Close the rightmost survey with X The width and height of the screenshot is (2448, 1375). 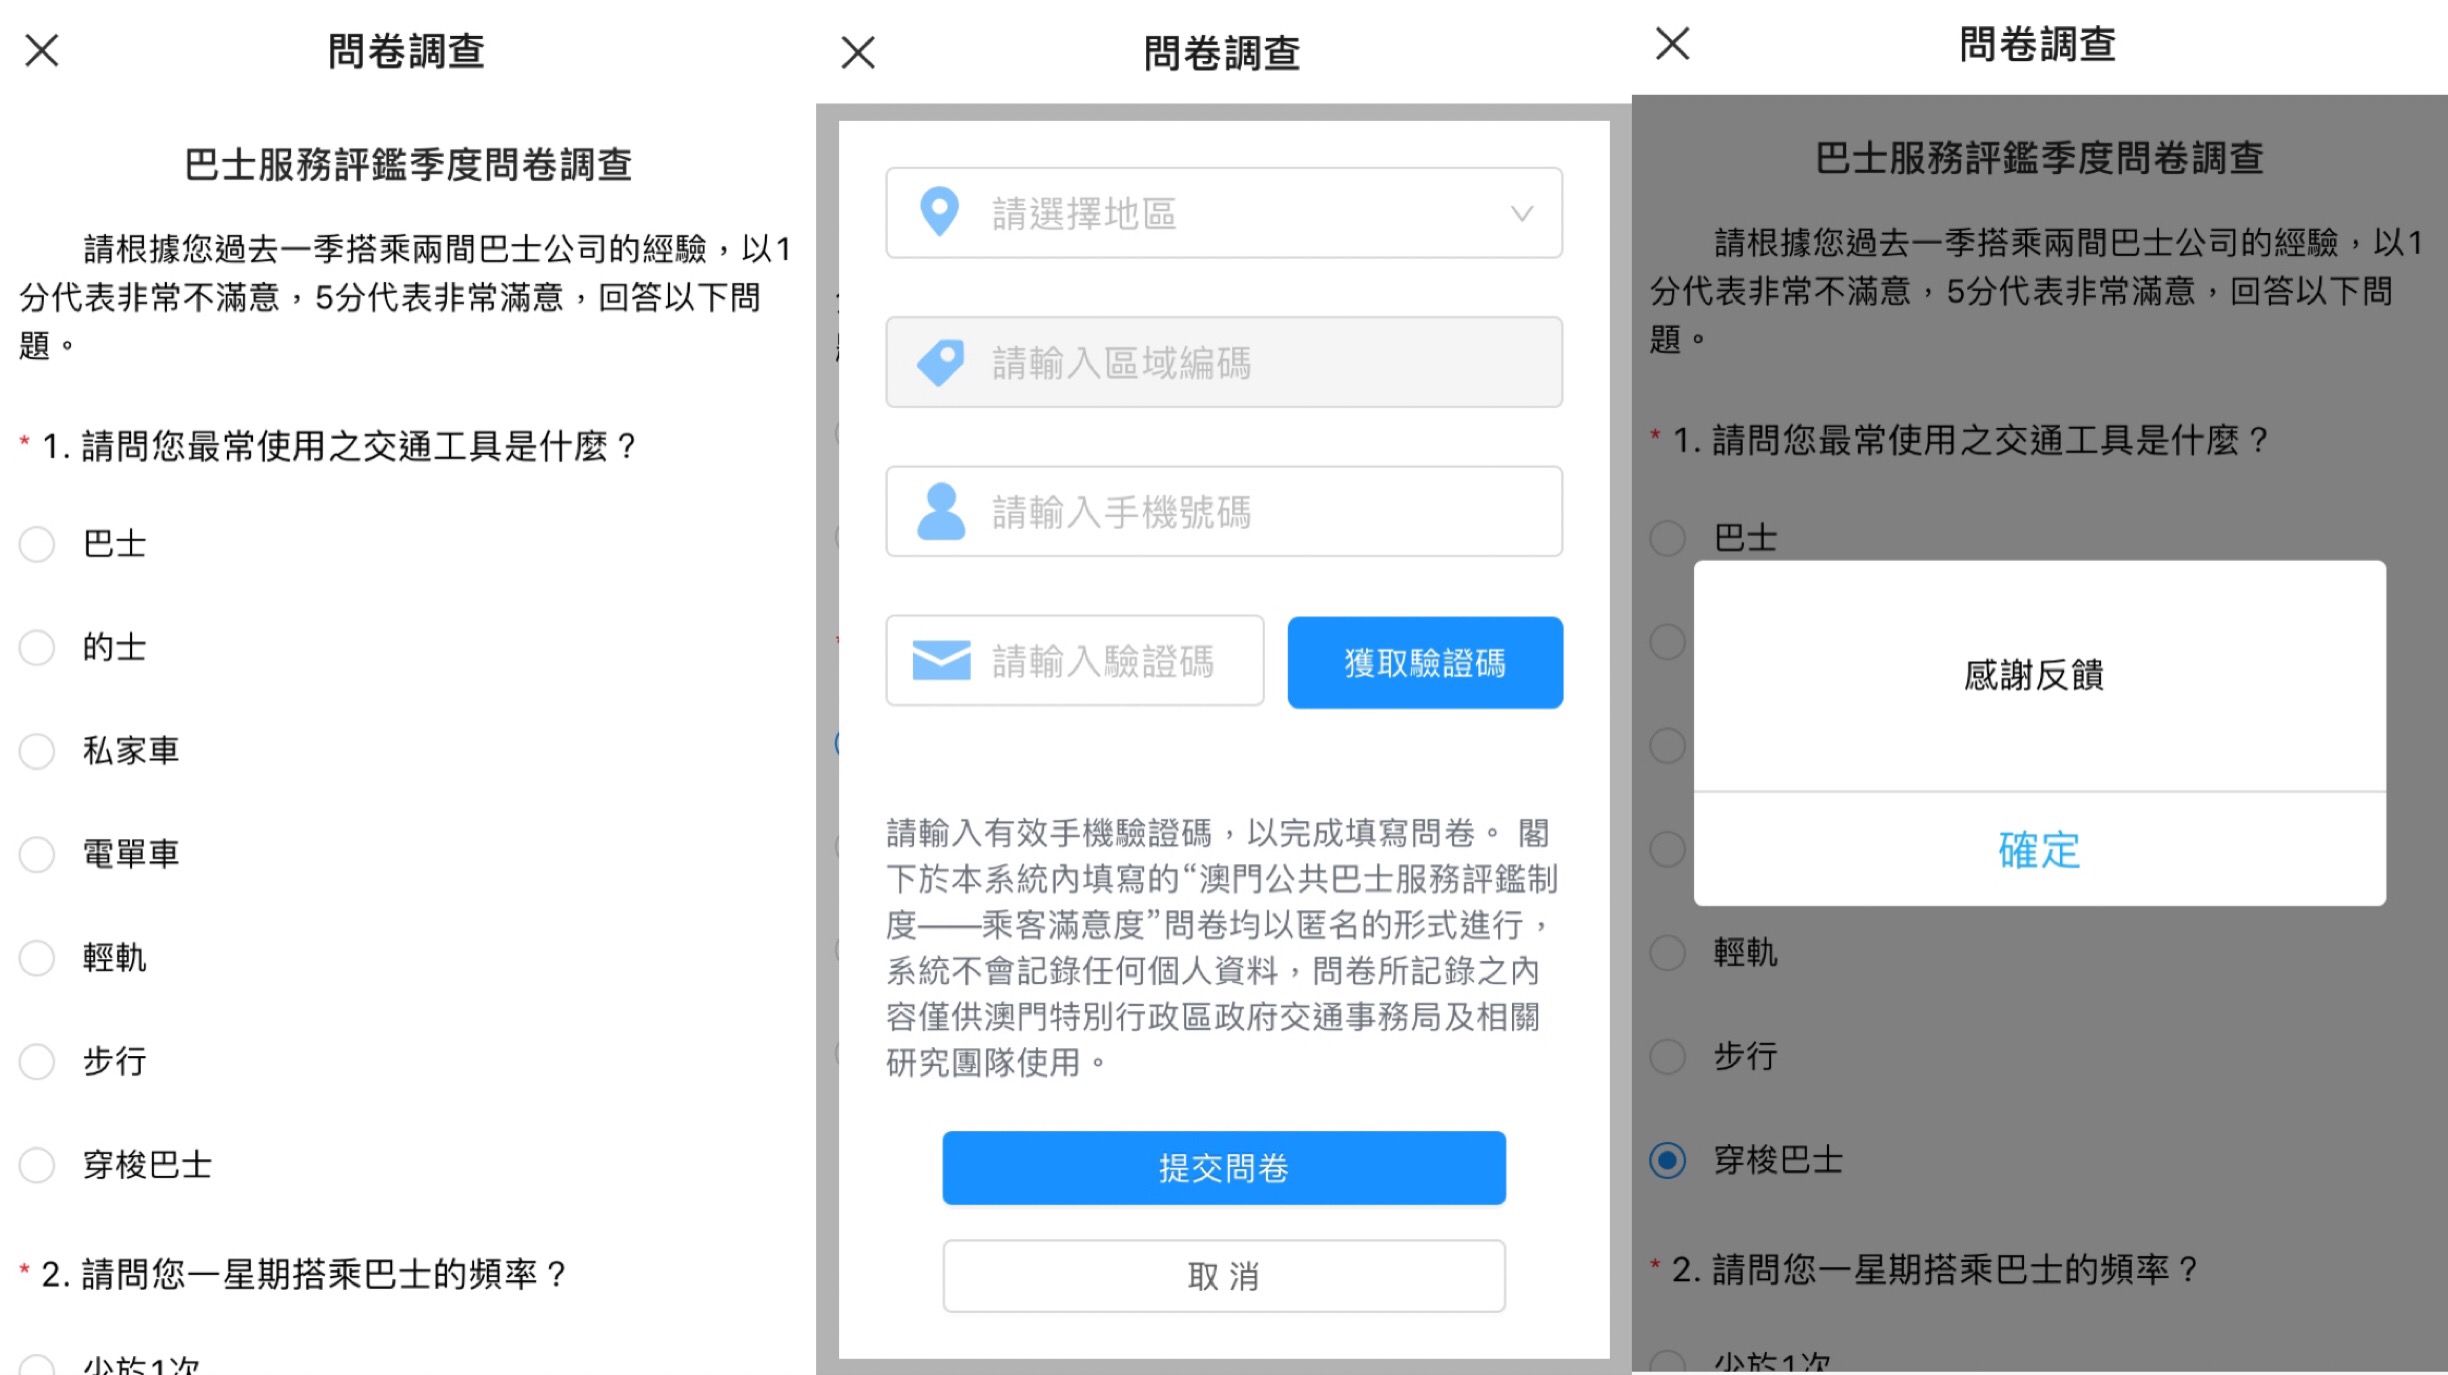1672,43
